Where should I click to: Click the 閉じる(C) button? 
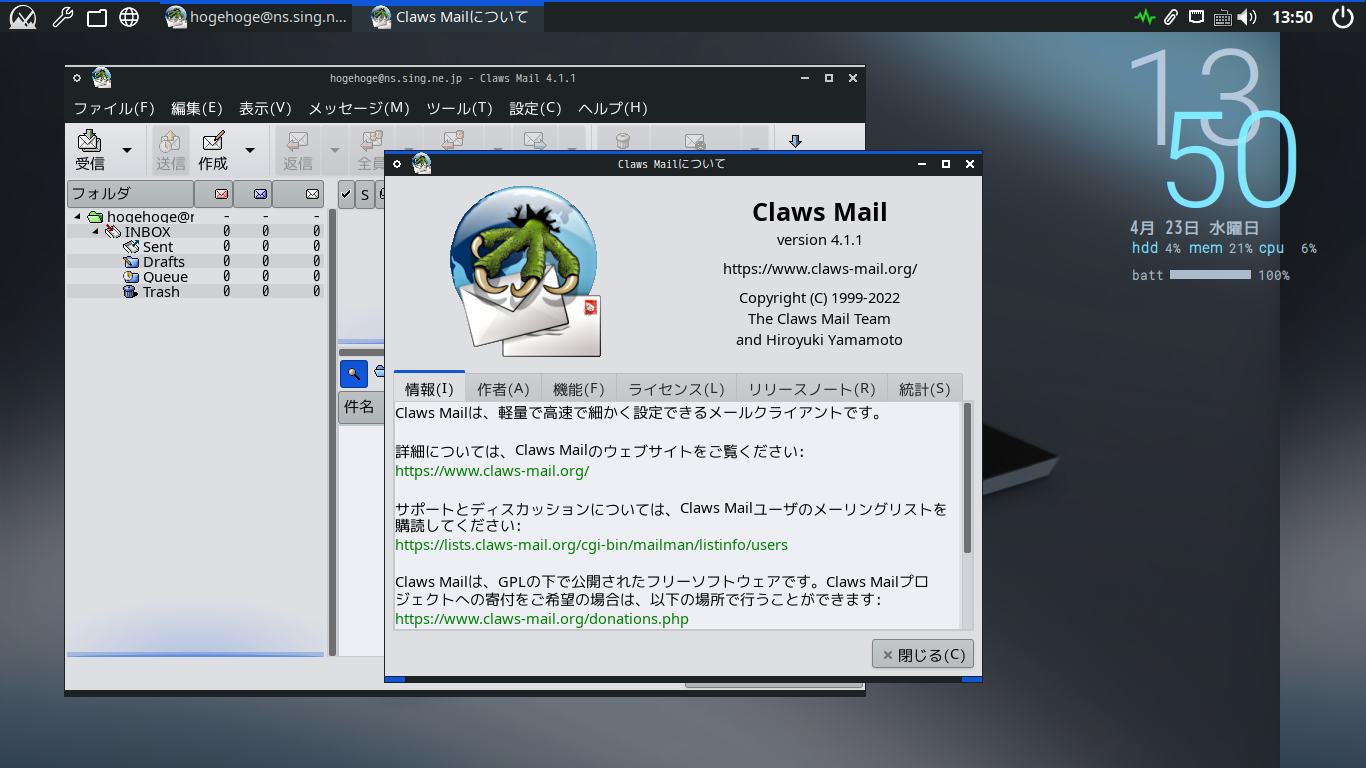click(x=923, y=655)
